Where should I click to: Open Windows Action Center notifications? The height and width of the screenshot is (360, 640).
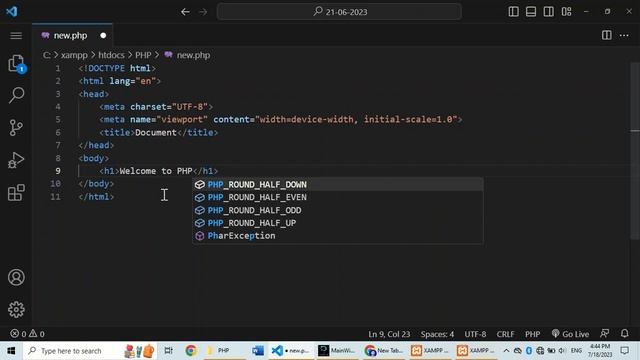pos(624,351)
